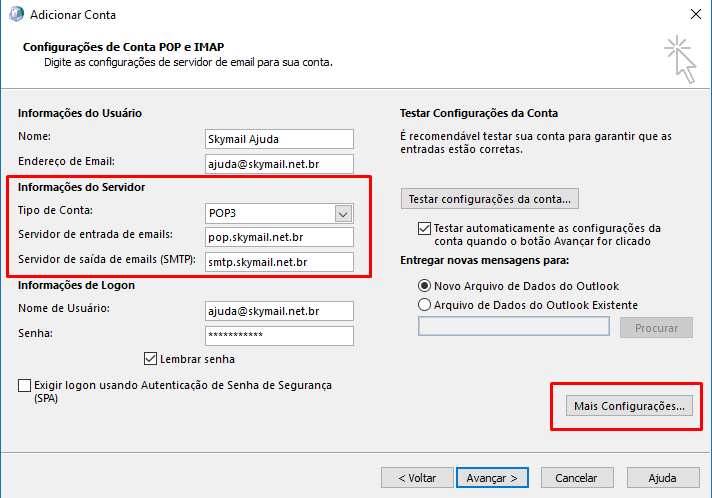Viewport: 712px width, 498px height.
Task: Click the cursor wizard graphic icon
Action: (x=680, y=59)
